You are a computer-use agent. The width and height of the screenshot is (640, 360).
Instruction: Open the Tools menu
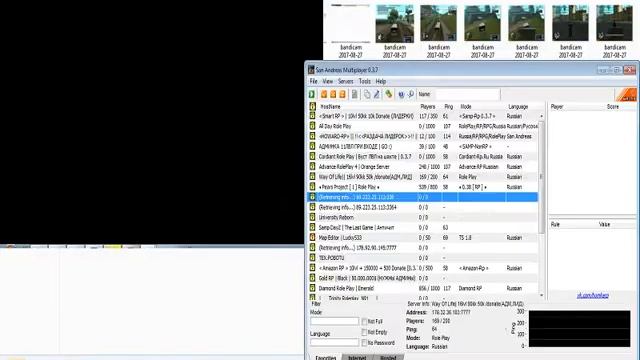pyautogui.click(x=364, y=81)
